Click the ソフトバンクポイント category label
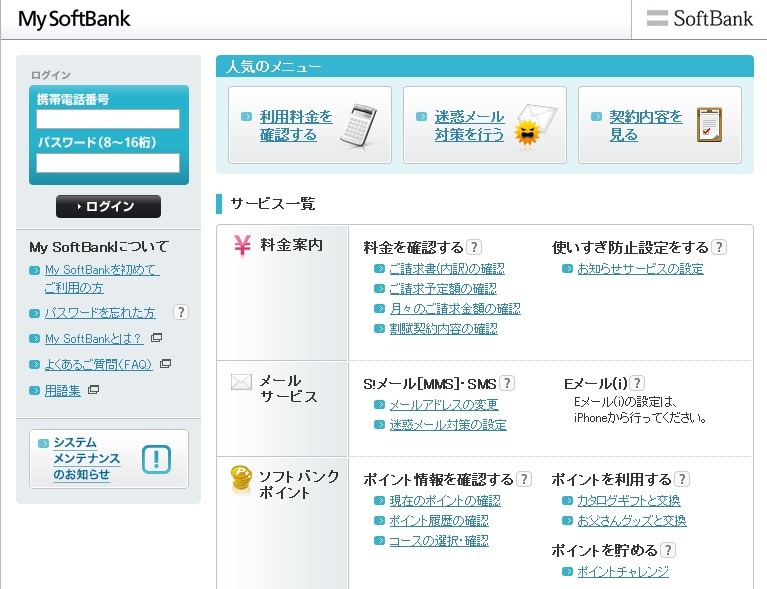Image resolution: width=767 pixels, height=589 pixels. pos(299,484)
